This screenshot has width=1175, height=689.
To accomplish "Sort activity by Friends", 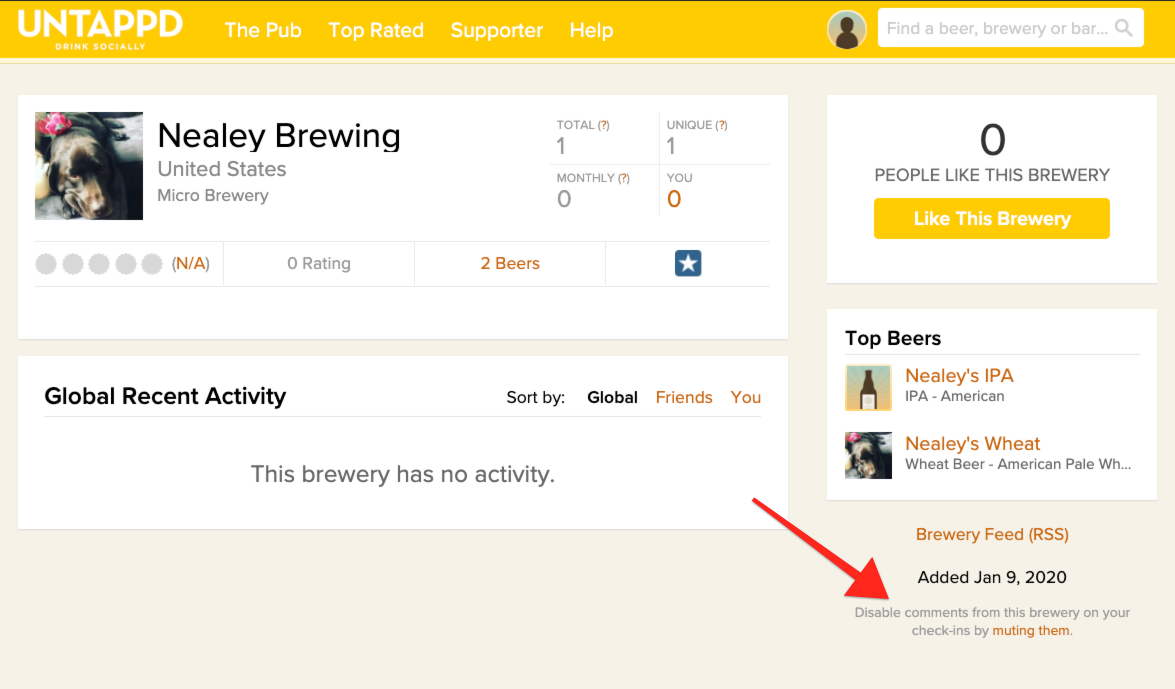I will click(x=684, y=397).
